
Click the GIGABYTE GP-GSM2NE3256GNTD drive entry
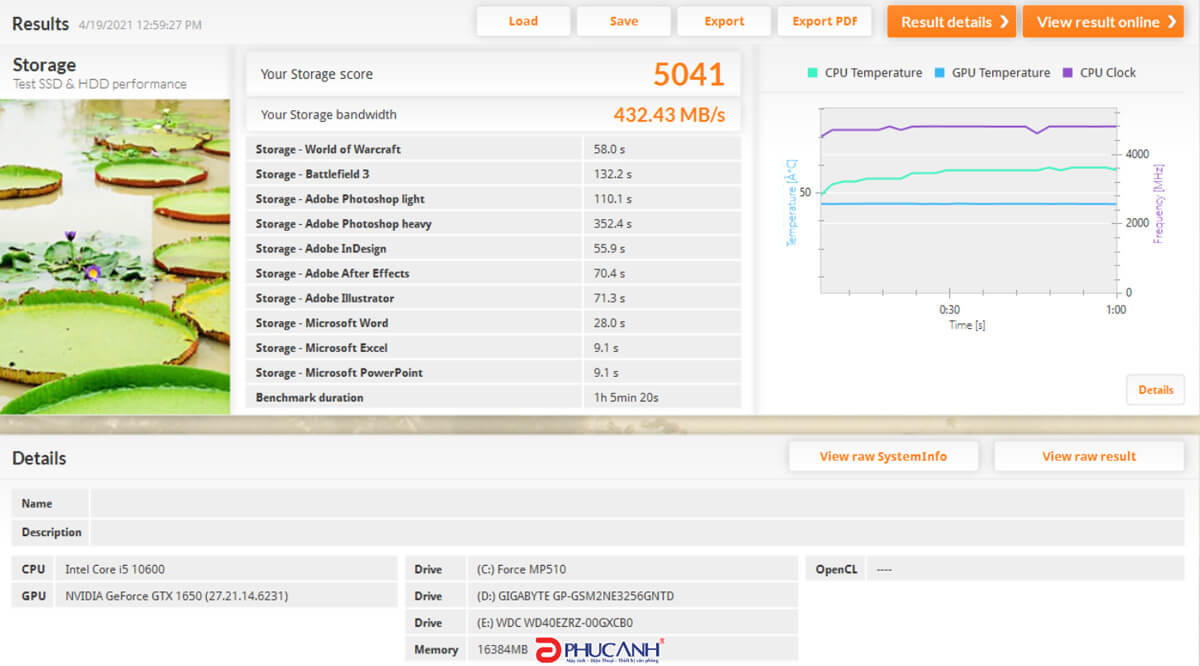click(x=575, y=596)
